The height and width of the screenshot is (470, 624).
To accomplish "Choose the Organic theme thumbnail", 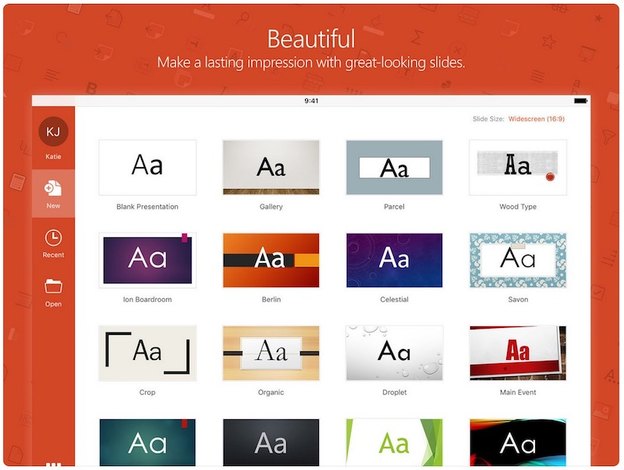I will coord(270,352).
